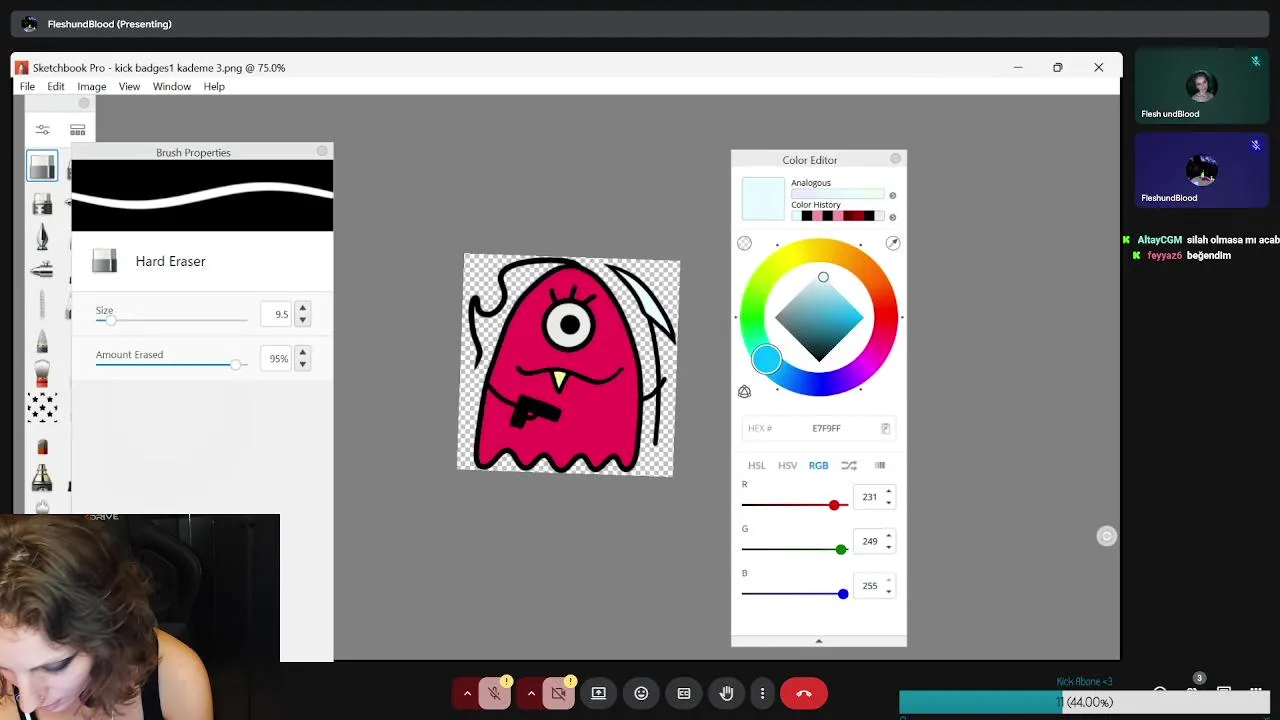Expand camera options arrow
Screen dimensions: 1280x720
pos(531,693)
